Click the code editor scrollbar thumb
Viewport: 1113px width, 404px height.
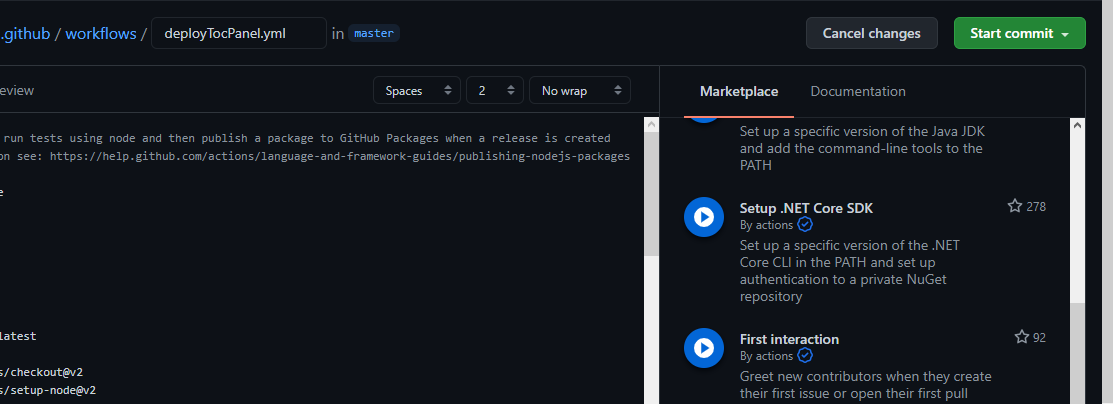point(651,195)
